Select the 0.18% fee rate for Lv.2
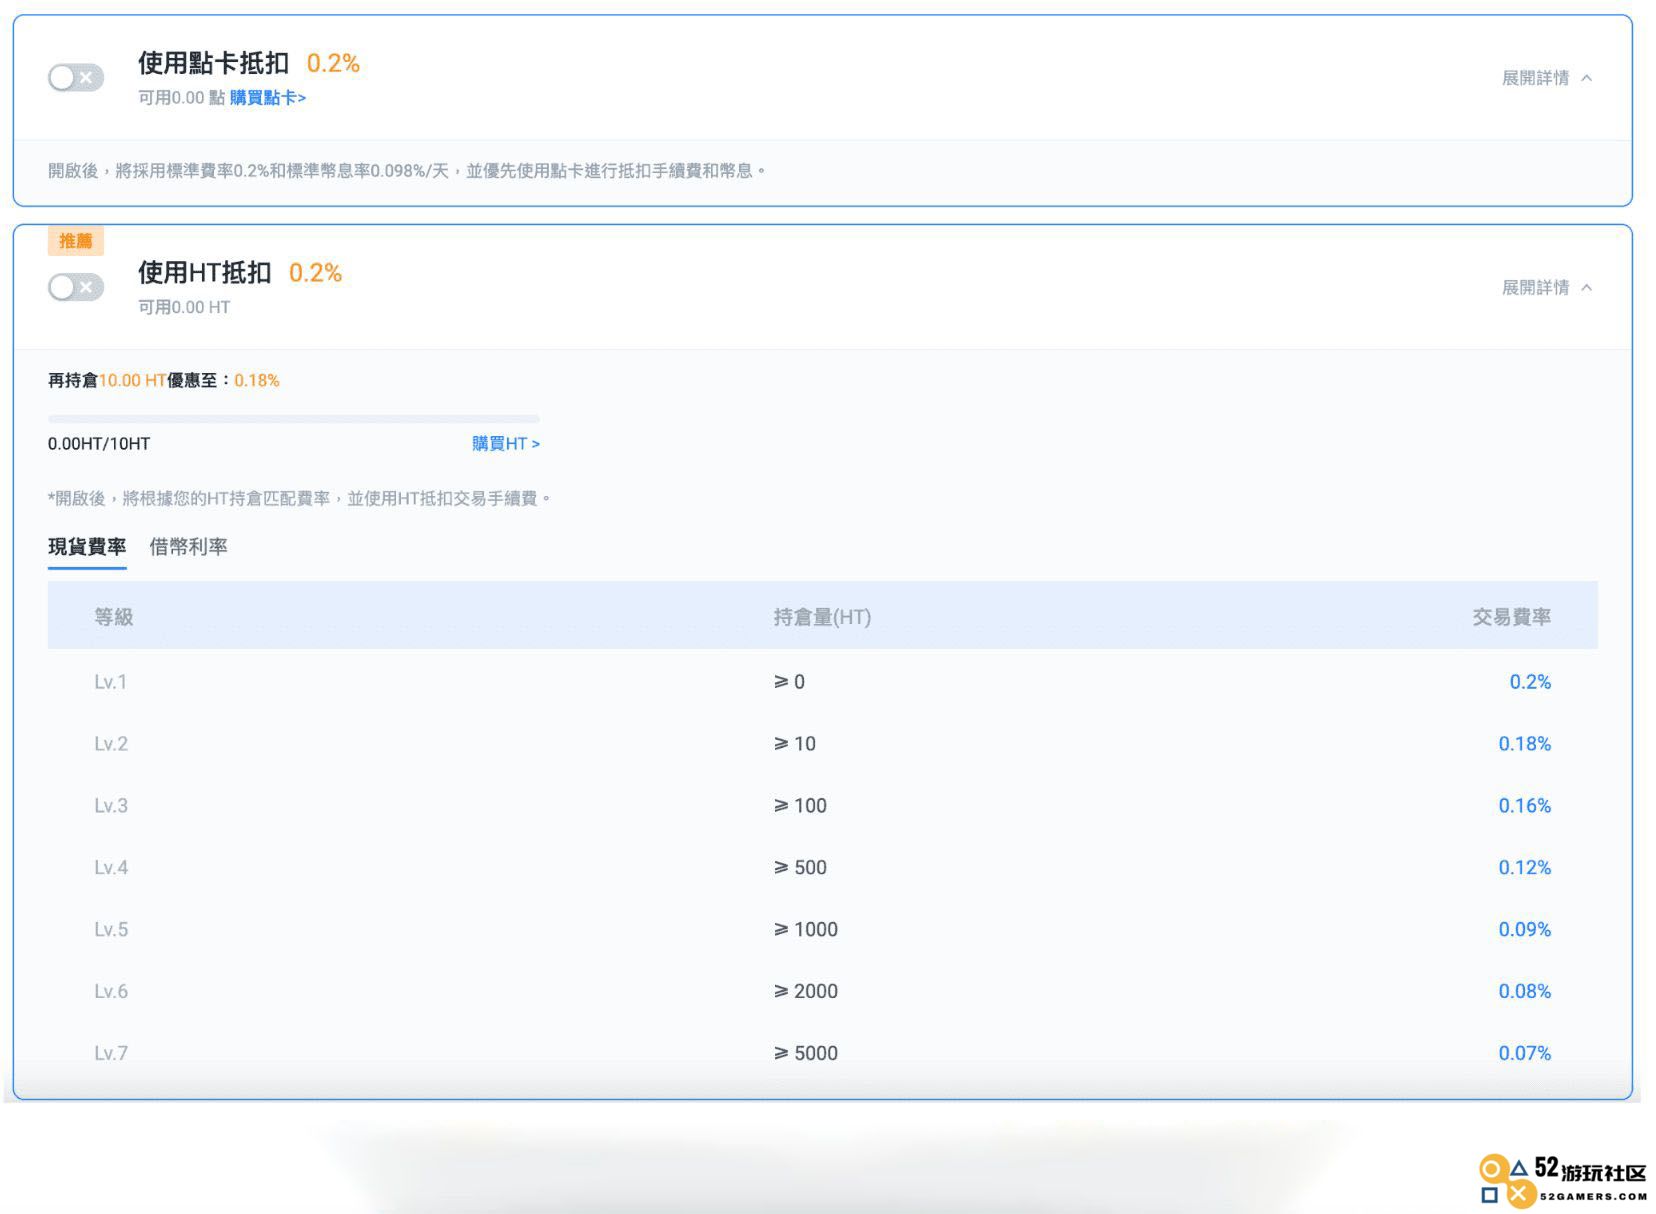 click(1524, 744)
